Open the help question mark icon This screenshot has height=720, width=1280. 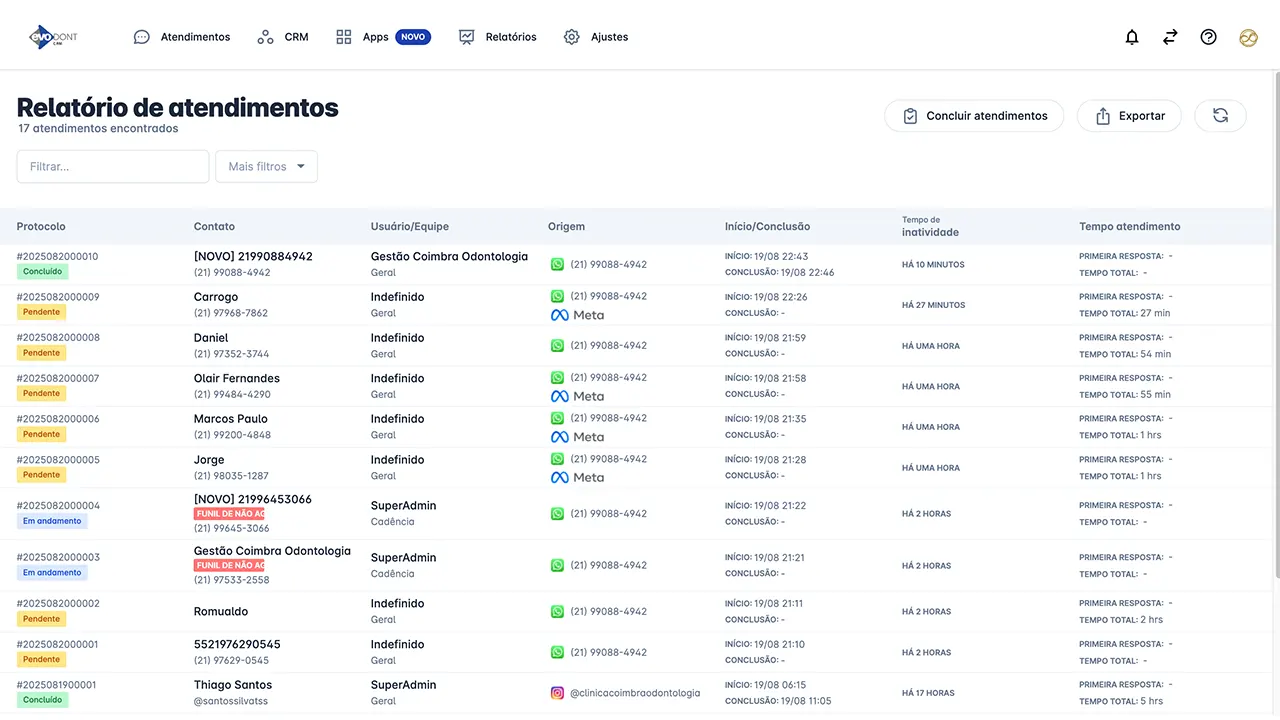[x=1209, y=37]
